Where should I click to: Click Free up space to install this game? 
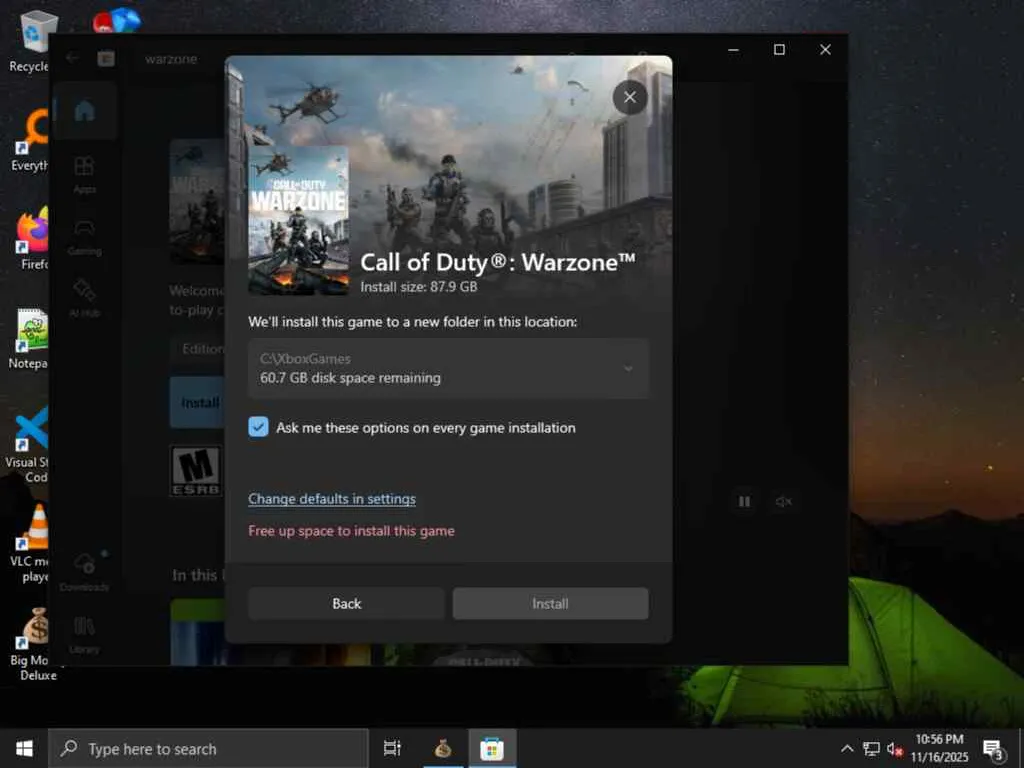[351, 531]
